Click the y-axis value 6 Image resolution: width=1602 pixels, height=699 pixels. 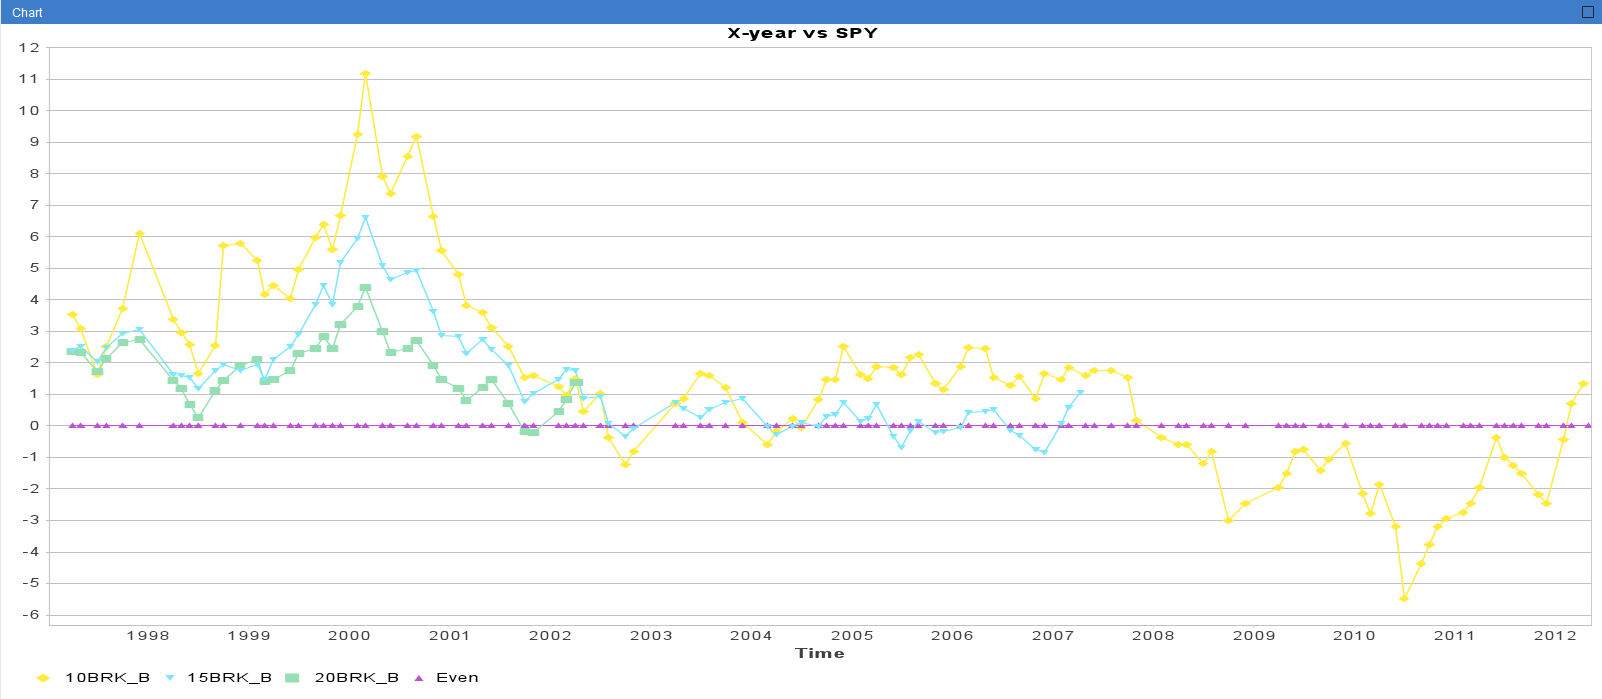[35, 237]
